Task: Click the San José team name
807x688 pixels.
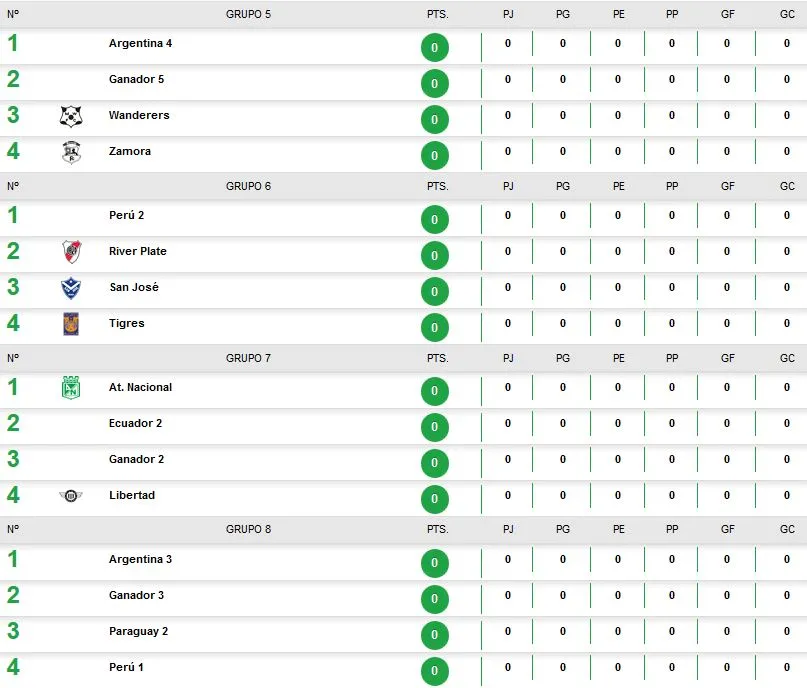Action: [134, 288]
